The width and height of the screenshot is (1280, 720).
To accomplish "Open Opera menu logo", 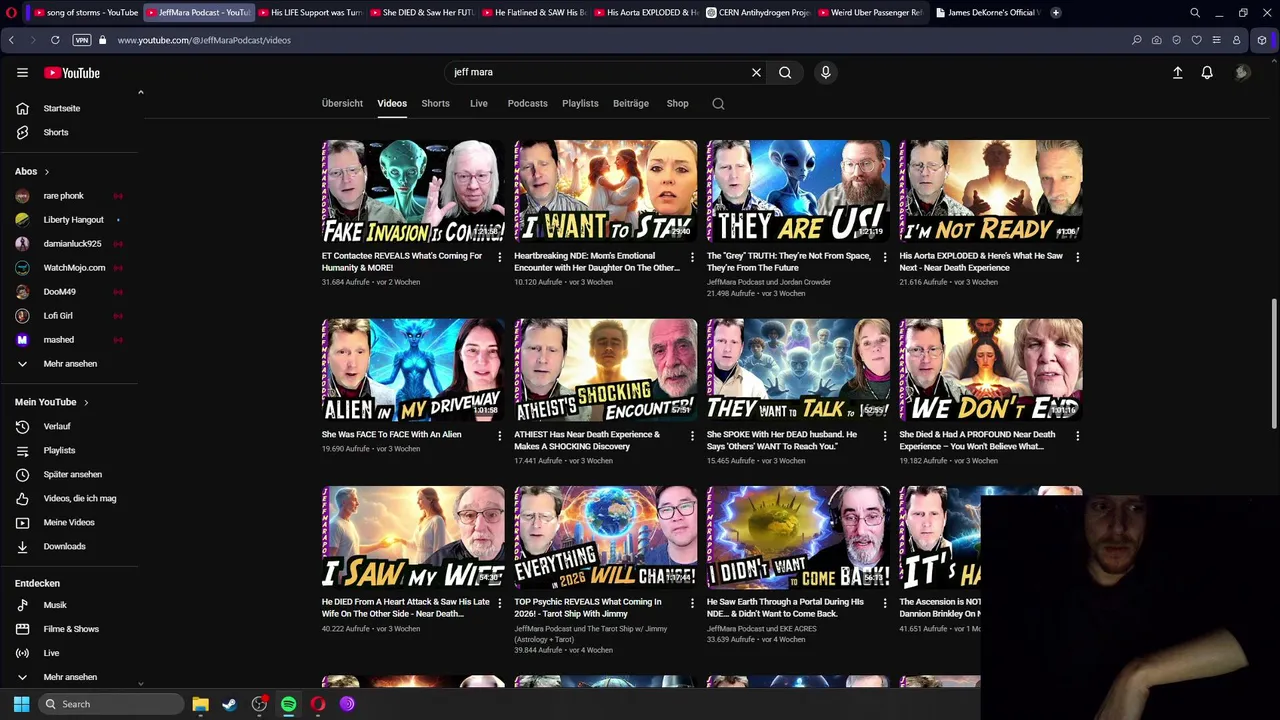I will click(11, 13).
